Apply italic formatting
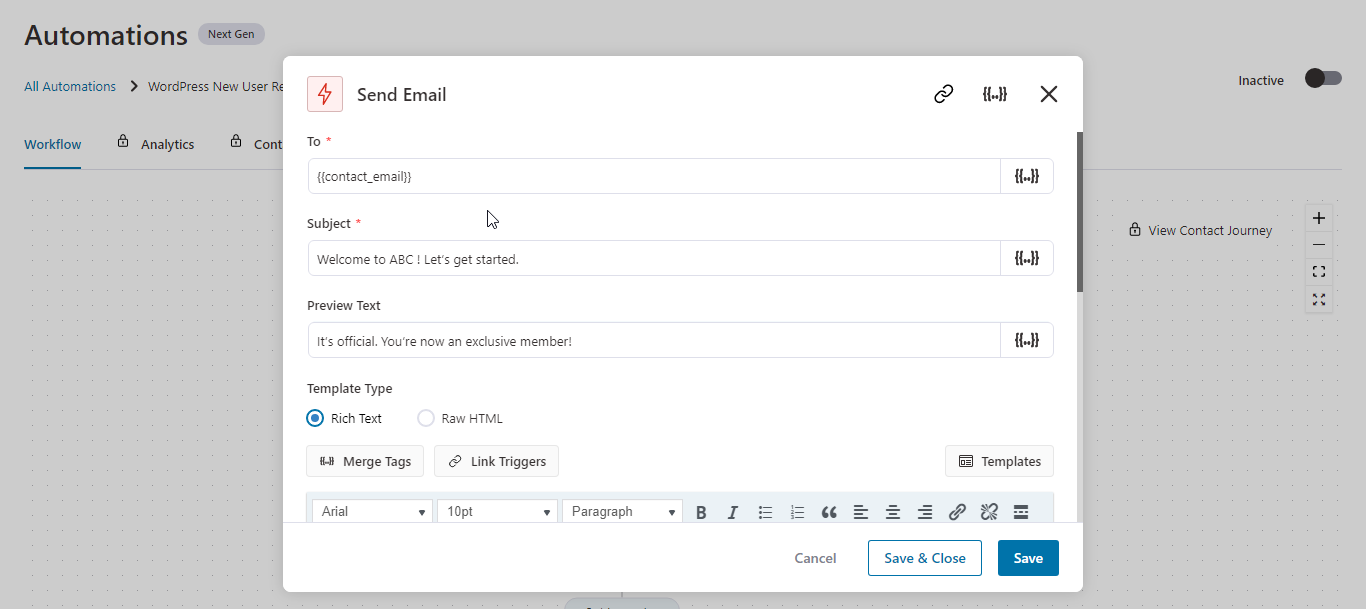Viewport: 1366px width, 609px height. pyautogui.click(x=733, y=511)
